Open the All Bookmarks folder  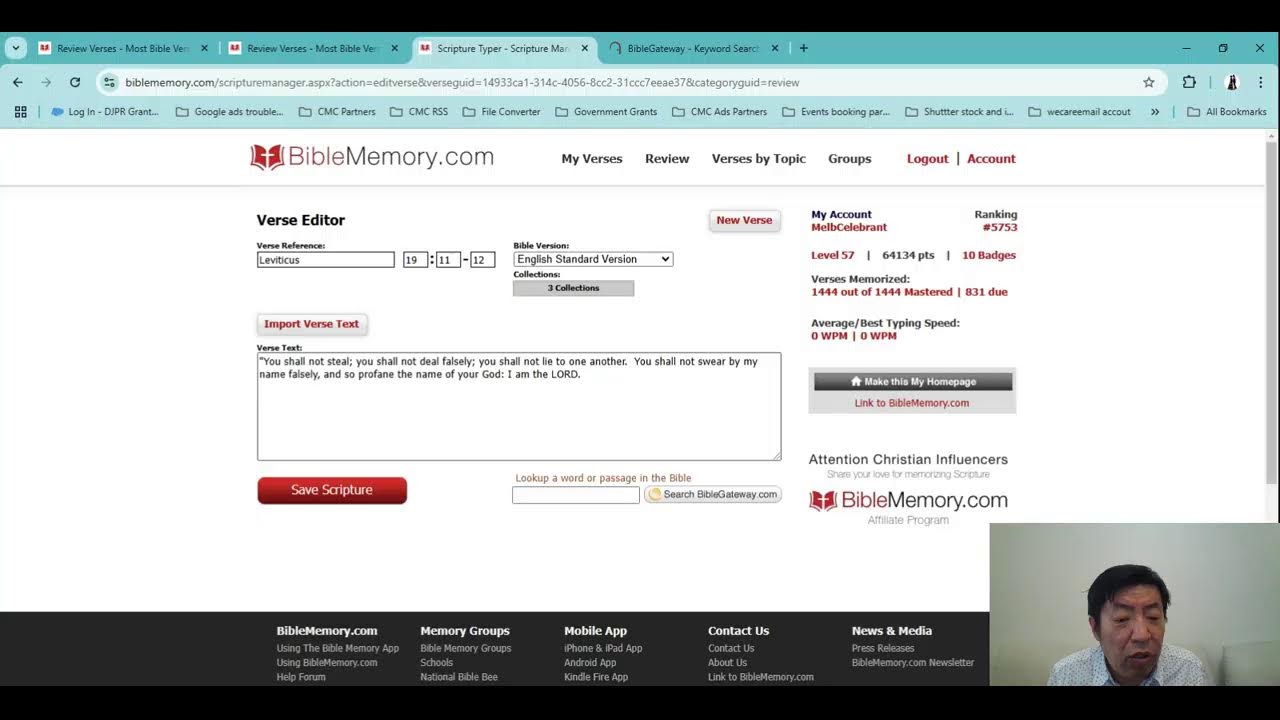pyautogui.click(x=1227, y=112)
